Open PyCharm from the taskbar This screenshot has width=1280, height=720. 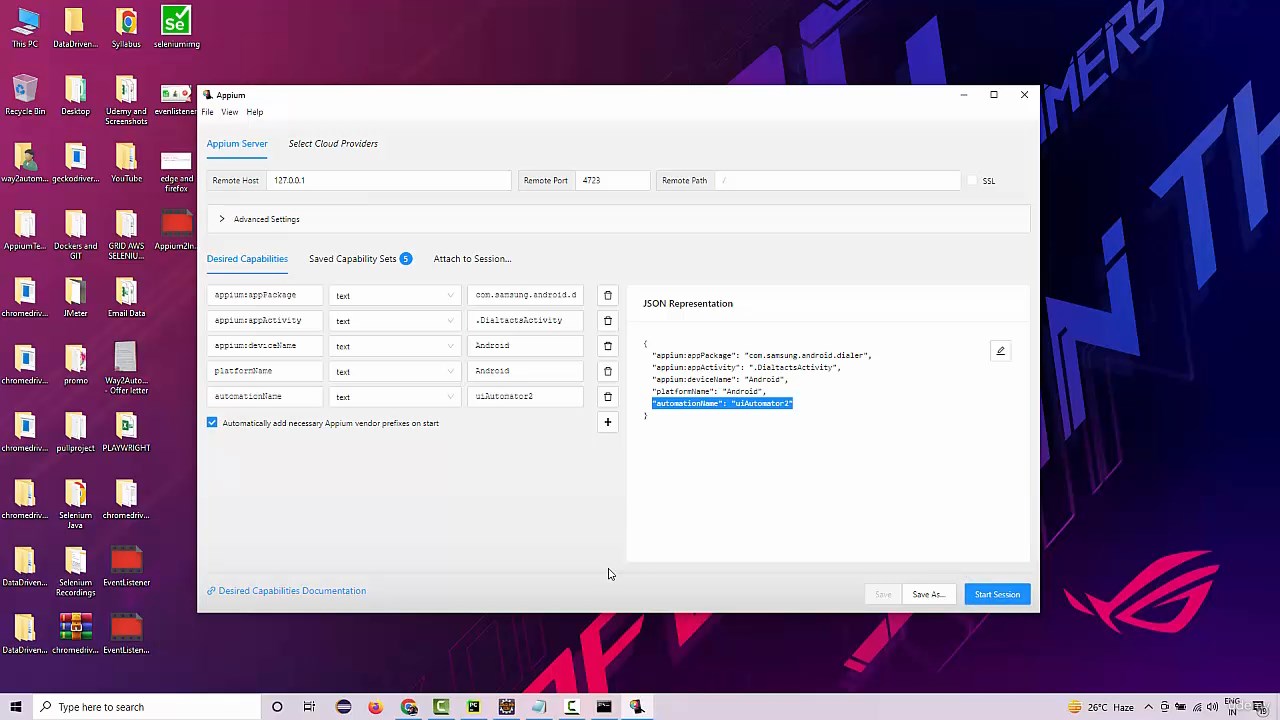473,707
